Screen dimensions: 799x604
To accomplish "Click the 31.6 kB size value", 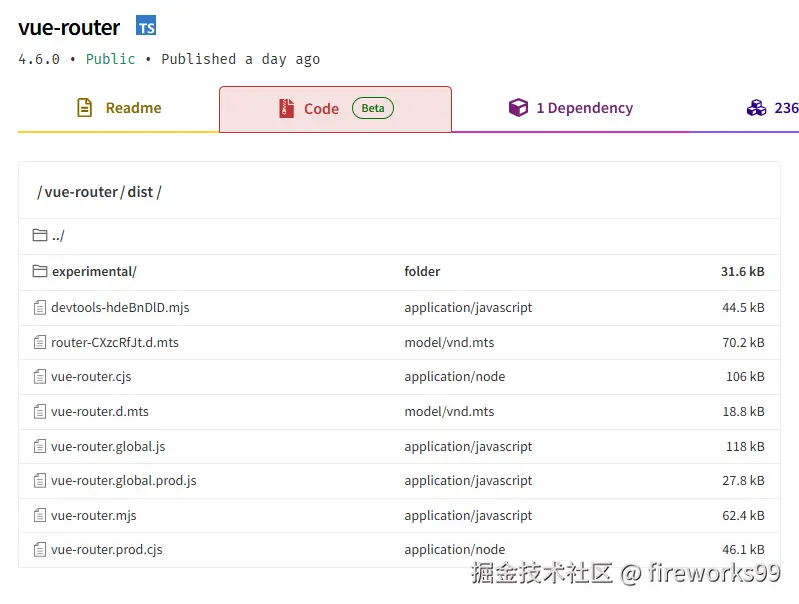I will click(x=742, y=272).
